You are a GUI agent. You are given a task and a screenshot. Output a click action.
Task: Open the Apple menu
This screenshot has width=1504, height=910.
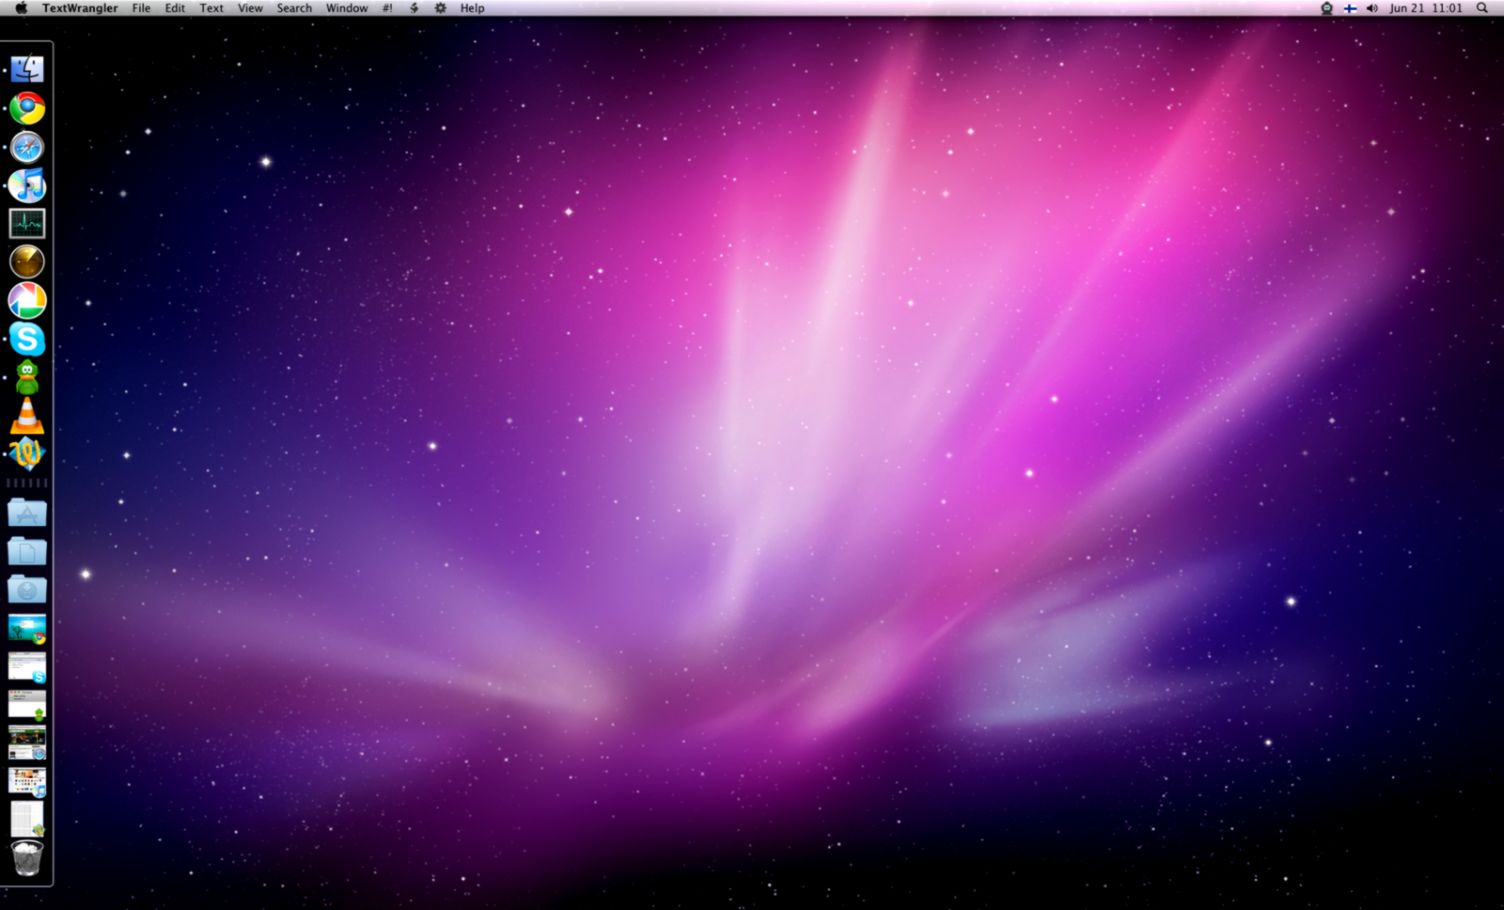18,8
